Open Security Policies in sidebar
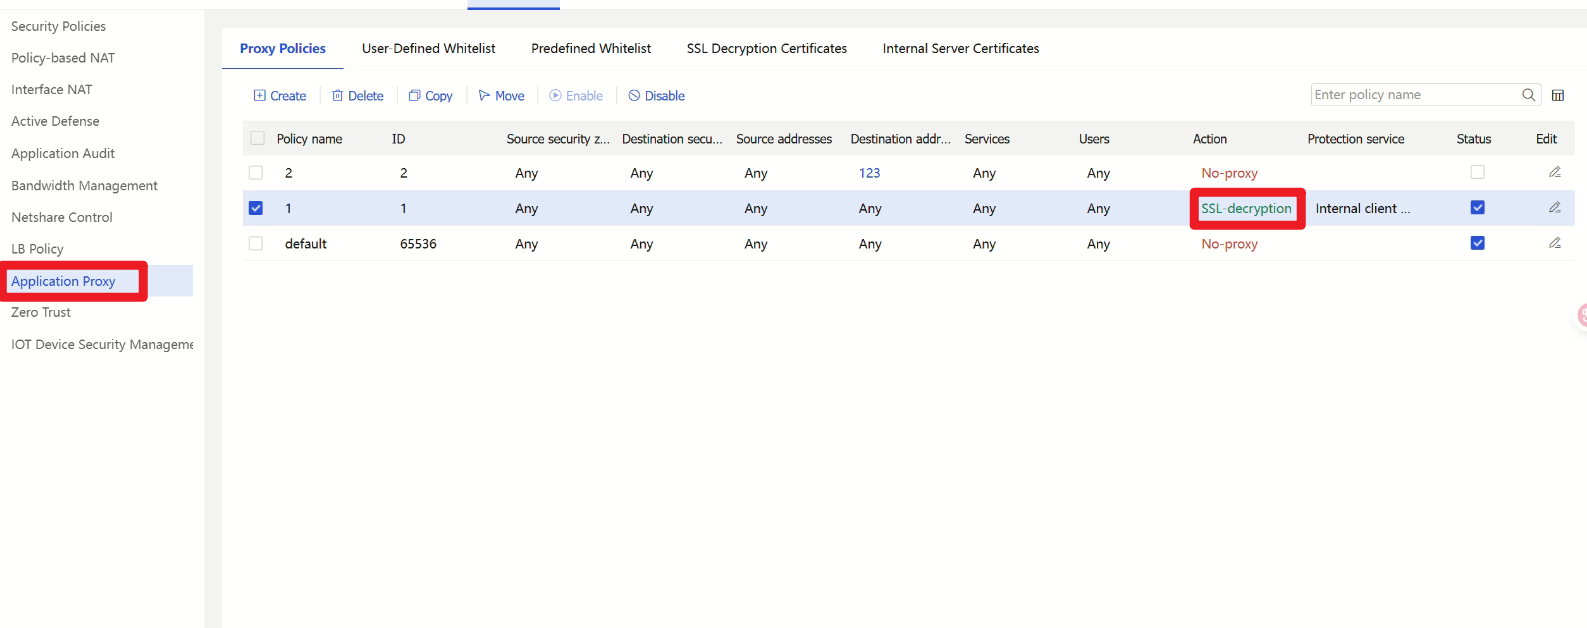The image size is (1587, 628). (x=58, y=26)
